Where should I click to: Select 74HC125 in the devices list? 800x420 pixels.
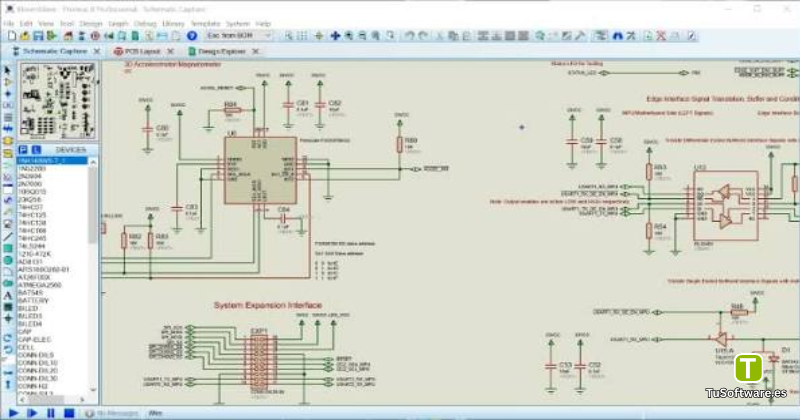point(32,215)
